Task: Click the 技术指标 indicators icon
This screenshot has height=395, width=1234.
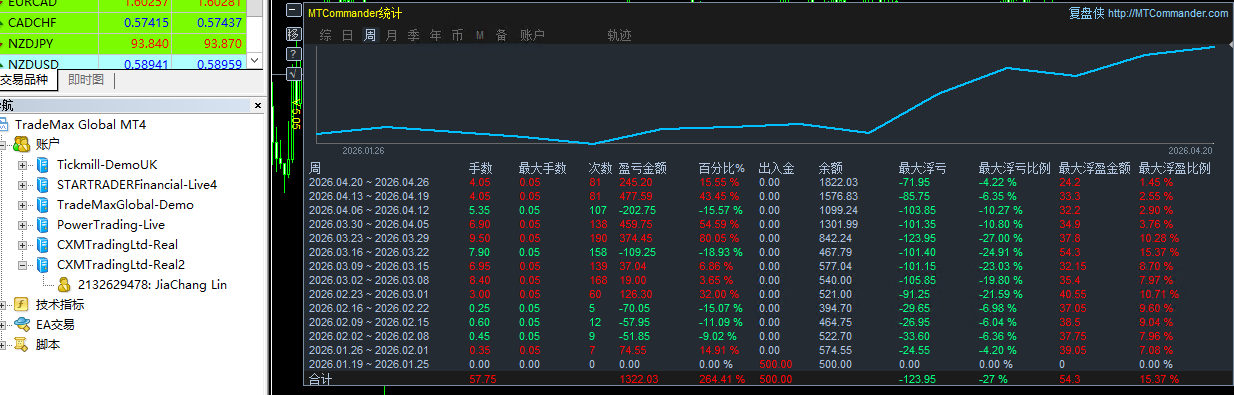Action: coord(22,304)
